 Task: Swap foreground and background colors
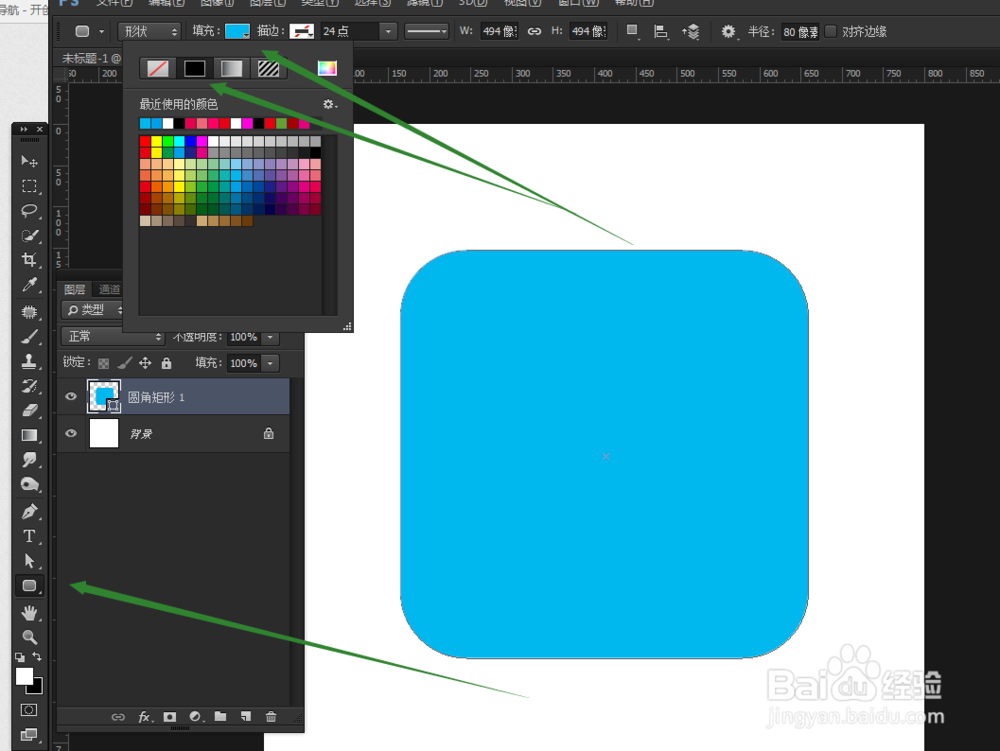pos(37,657)
